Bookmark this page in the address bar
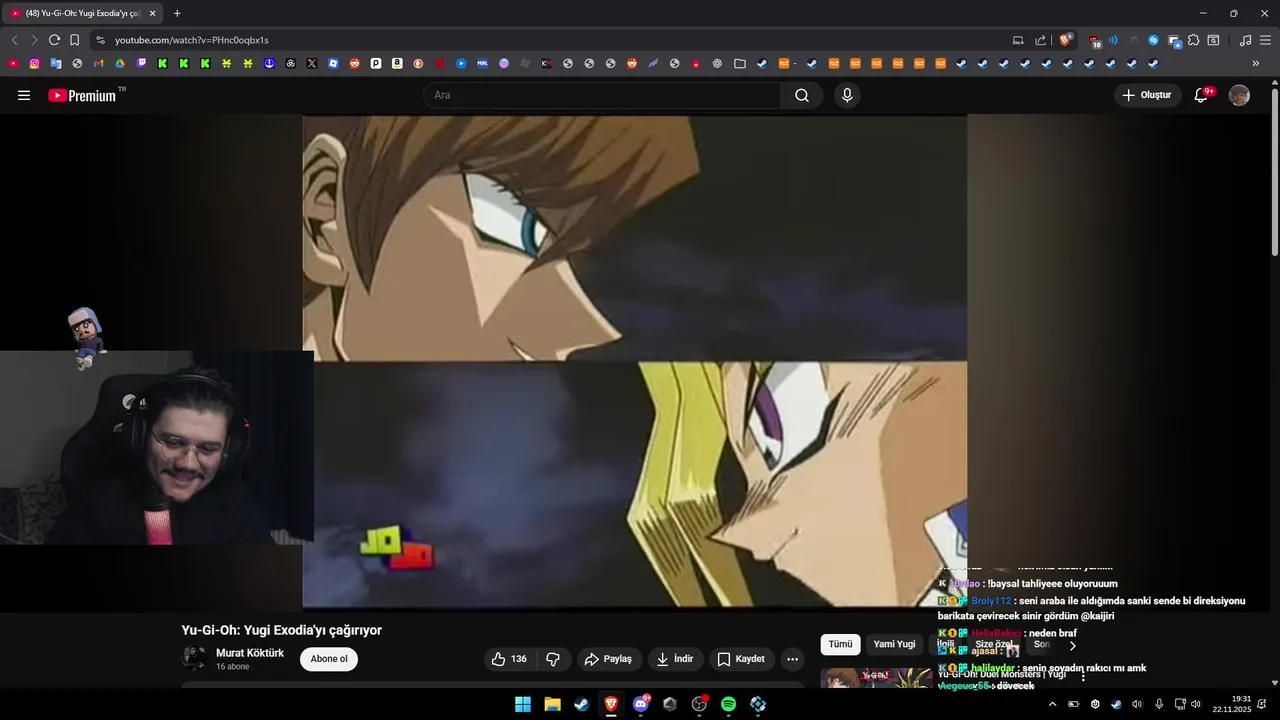The width and height of the screenshot is (1280, 720). click(x=74, y=40)
